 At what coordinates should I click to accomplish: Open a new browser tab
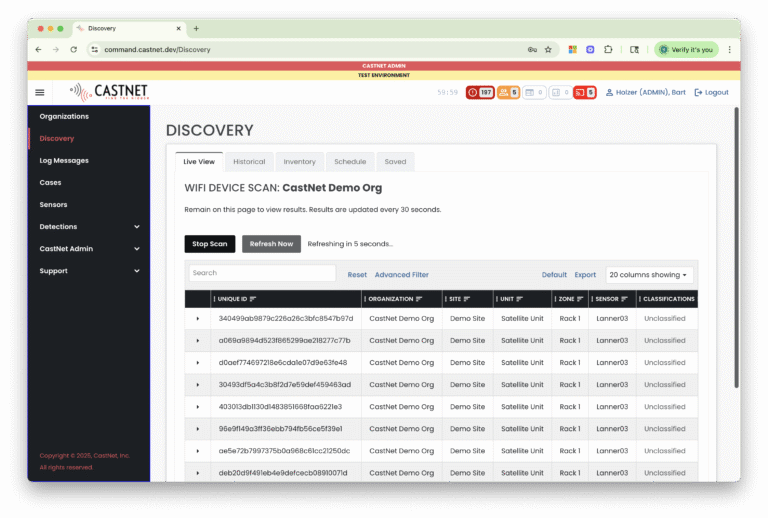(x=196, y=28)
